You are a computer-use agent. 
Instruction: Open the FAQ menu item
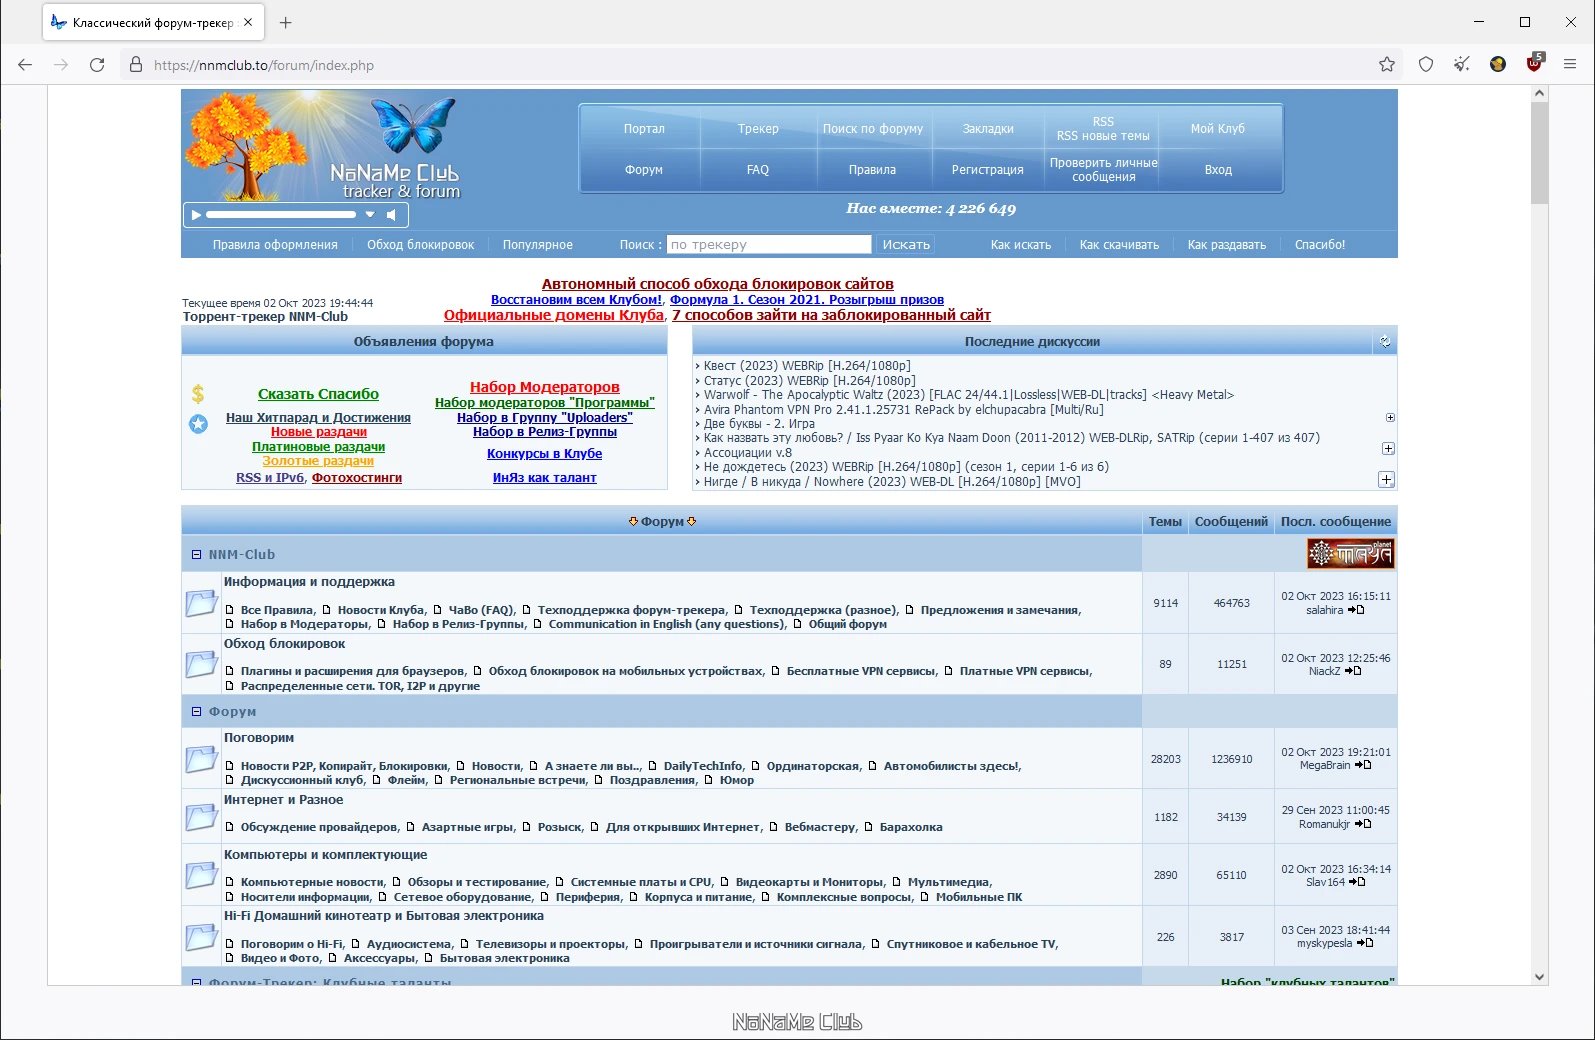[758, 170]
